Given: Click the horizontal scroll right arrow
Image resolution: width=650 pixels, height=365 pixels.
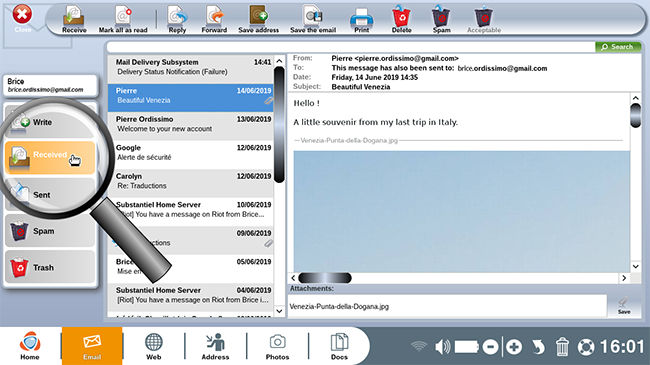Looking at the screenshot, I should (x=624, y=278).
